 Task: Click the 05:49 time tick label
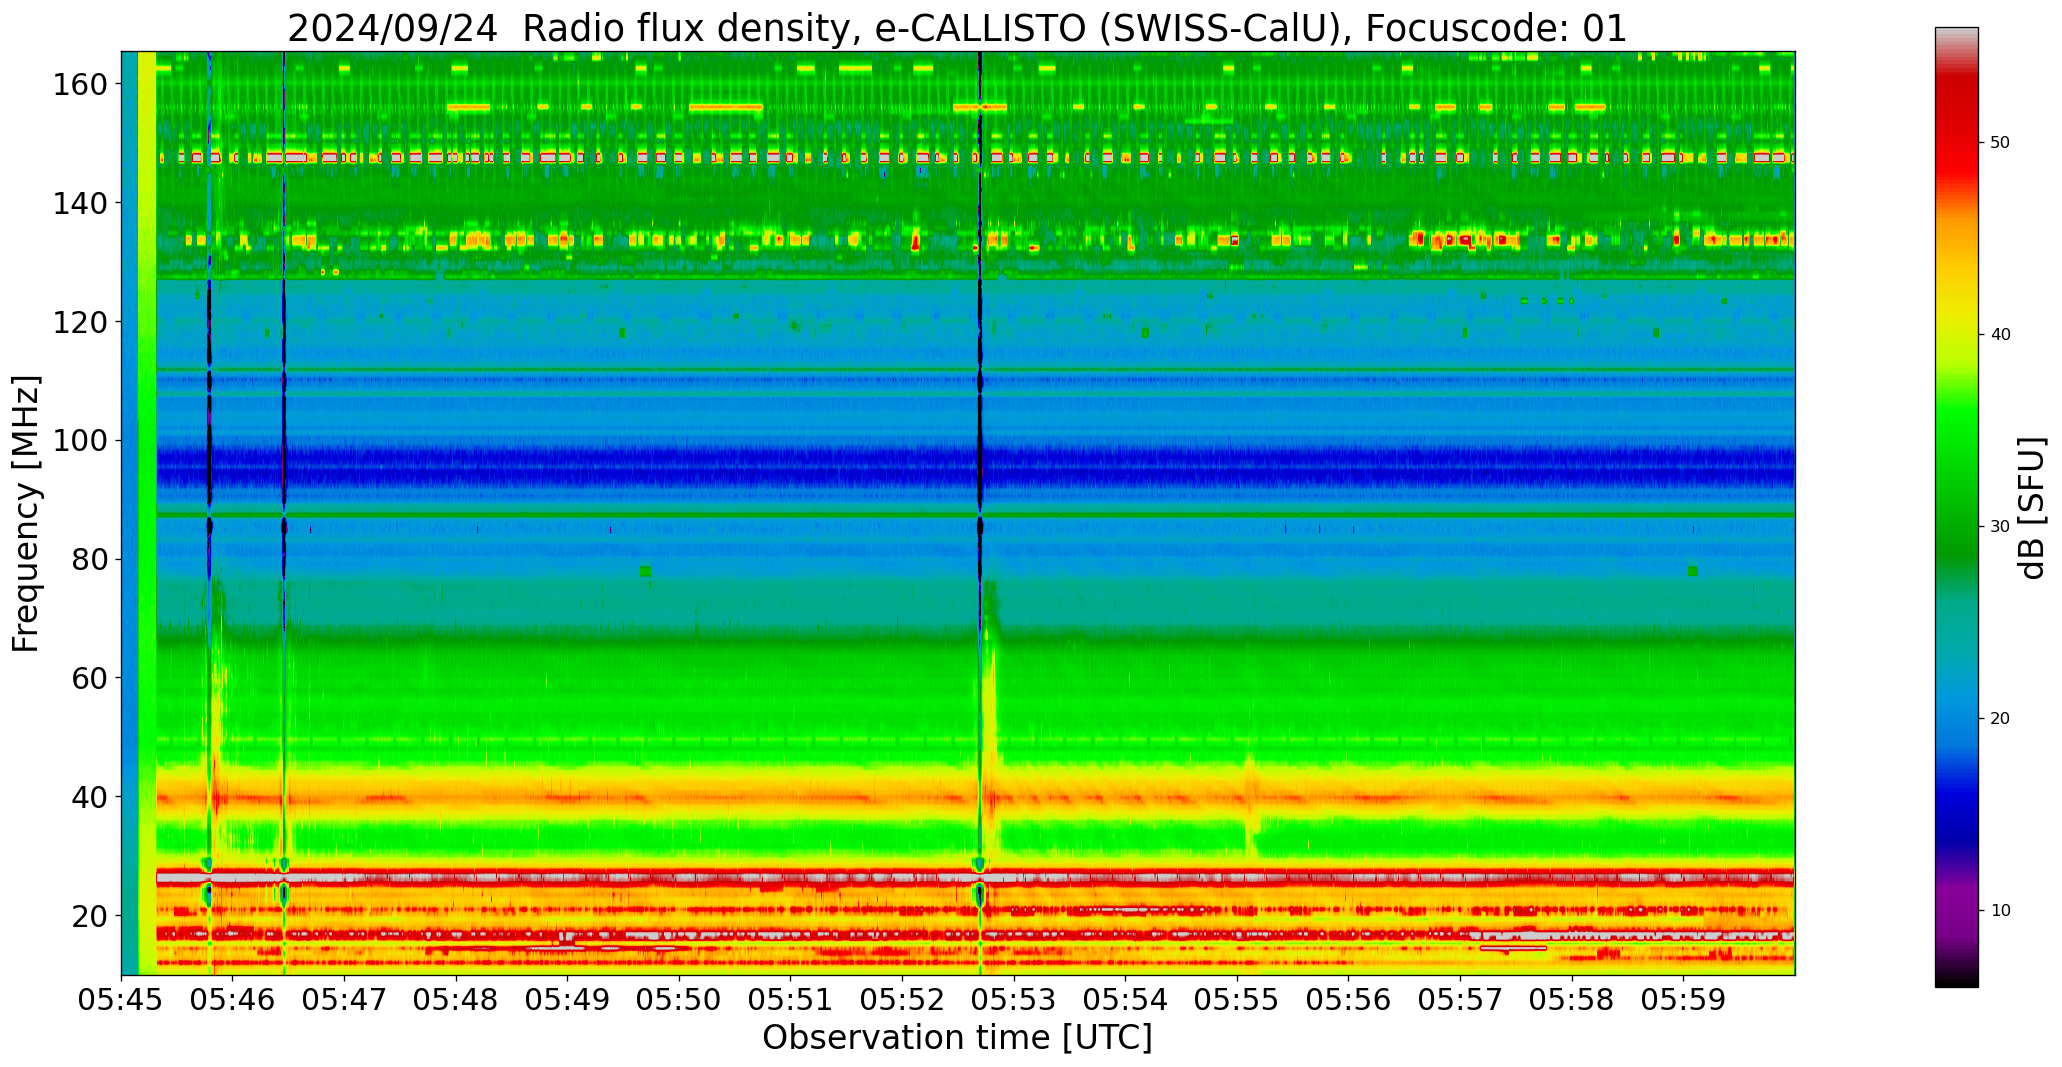tap(568, 999)
